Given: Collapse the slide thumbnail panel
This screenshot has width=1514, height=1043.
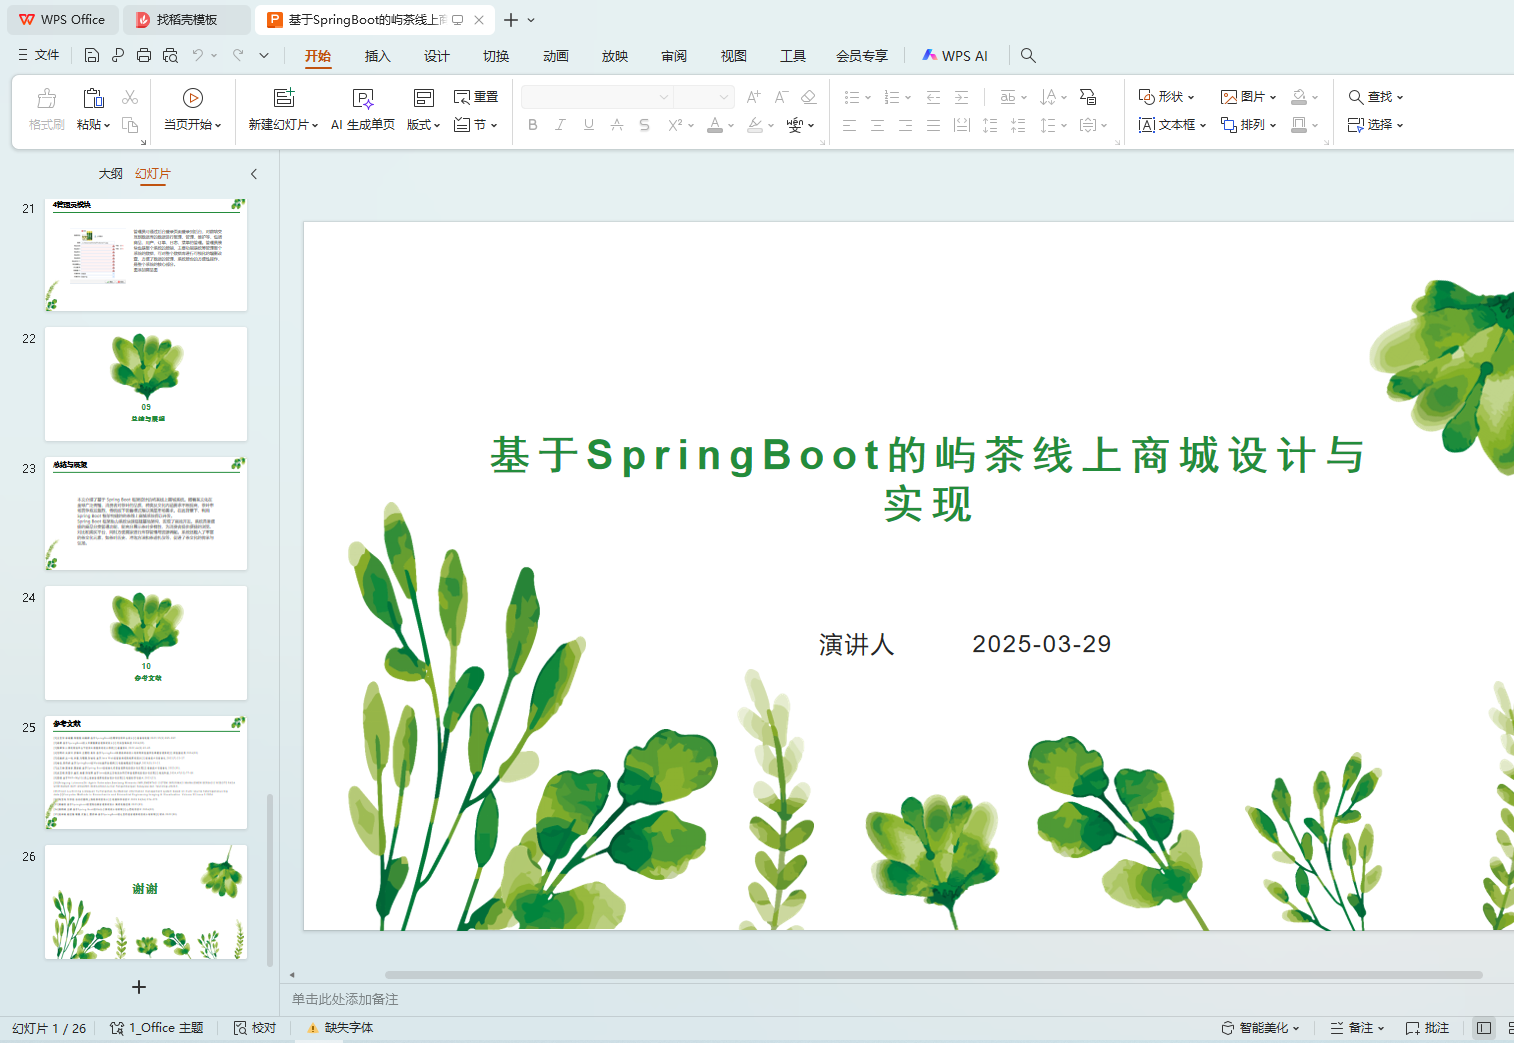Looking at the screenshot, I should (254, 174).
